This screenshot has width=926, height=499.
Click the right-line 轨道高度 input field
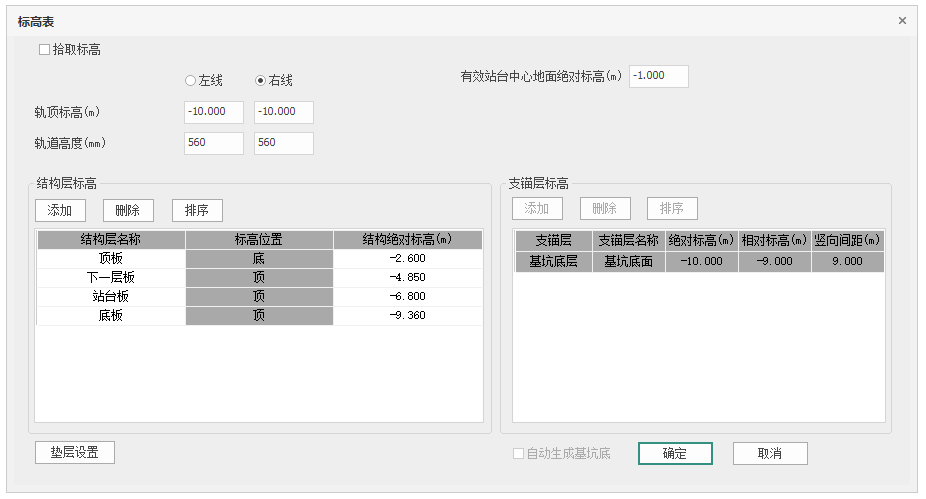284,143
